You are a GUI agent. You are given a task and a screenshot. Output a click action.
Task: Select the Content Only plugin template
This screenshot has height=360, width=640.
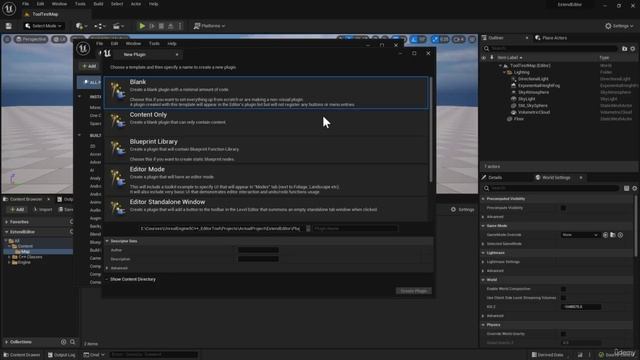click(266, 121)
